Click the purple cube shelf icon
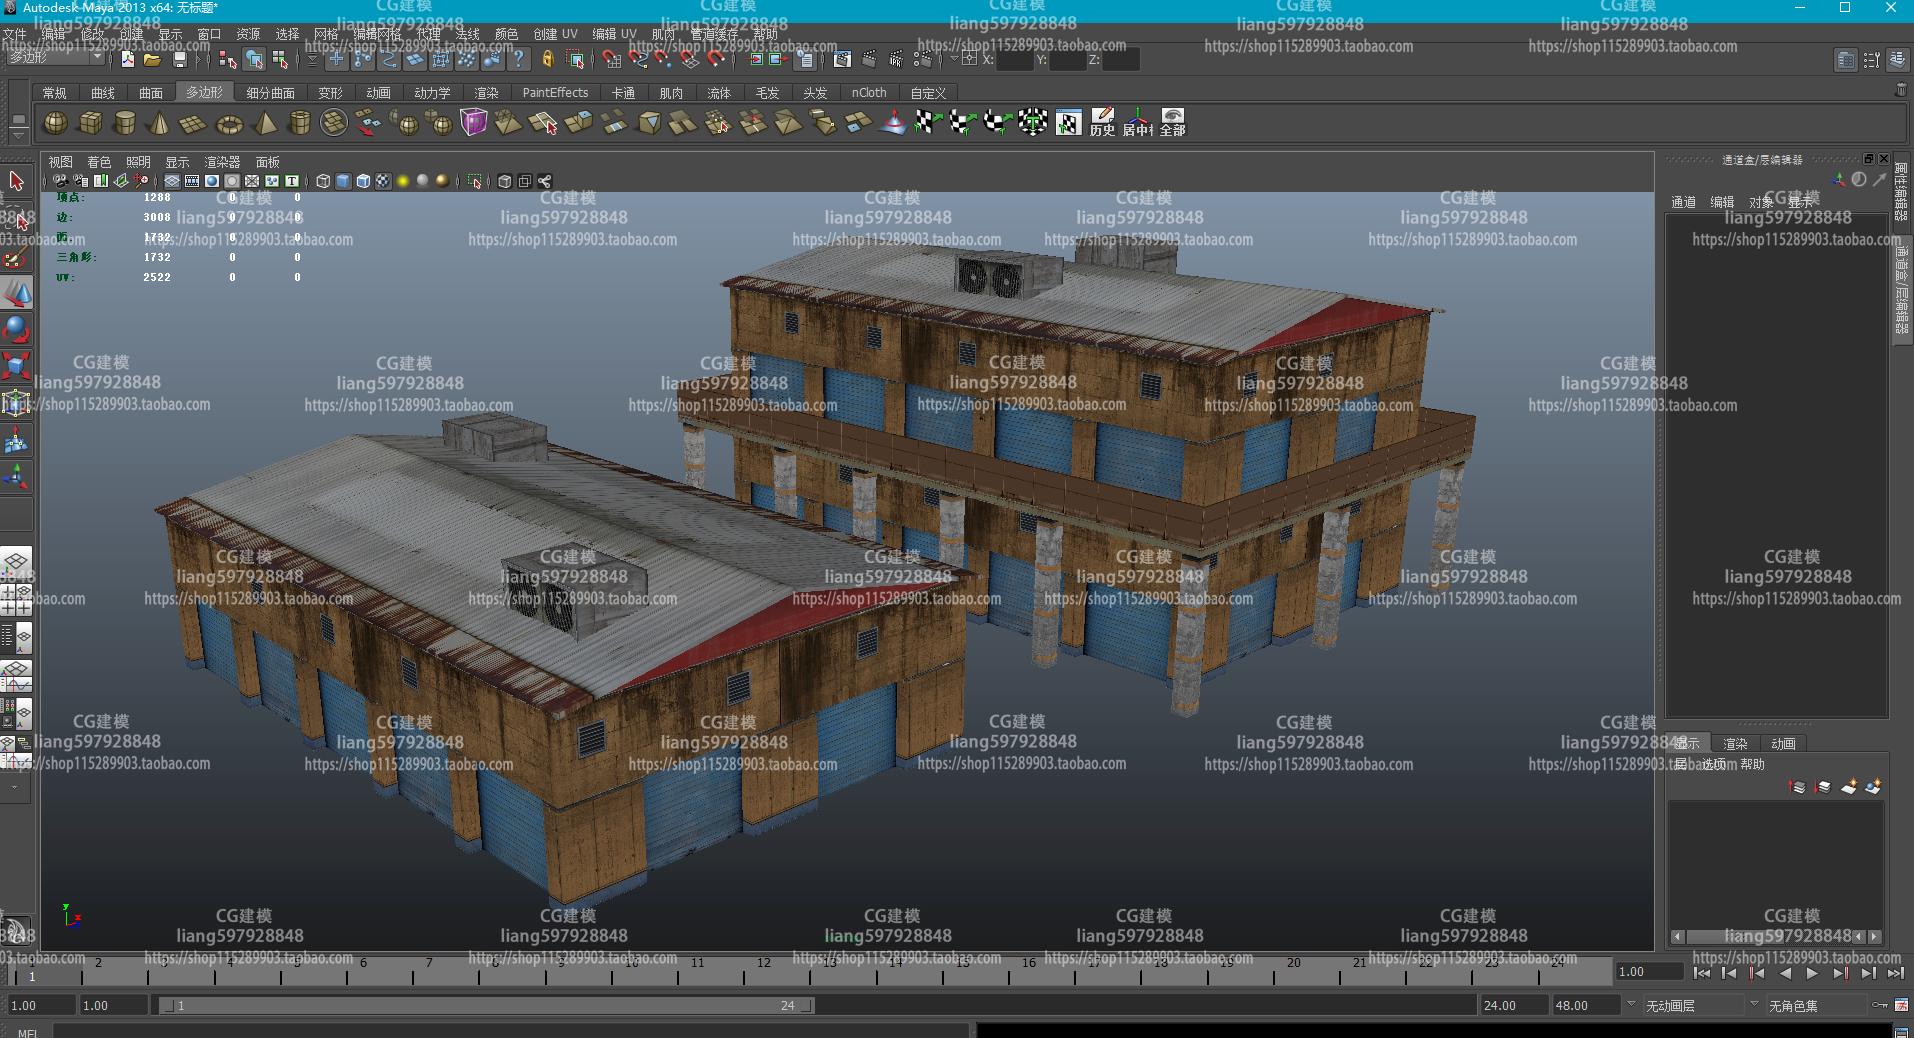 click(473, 123)
